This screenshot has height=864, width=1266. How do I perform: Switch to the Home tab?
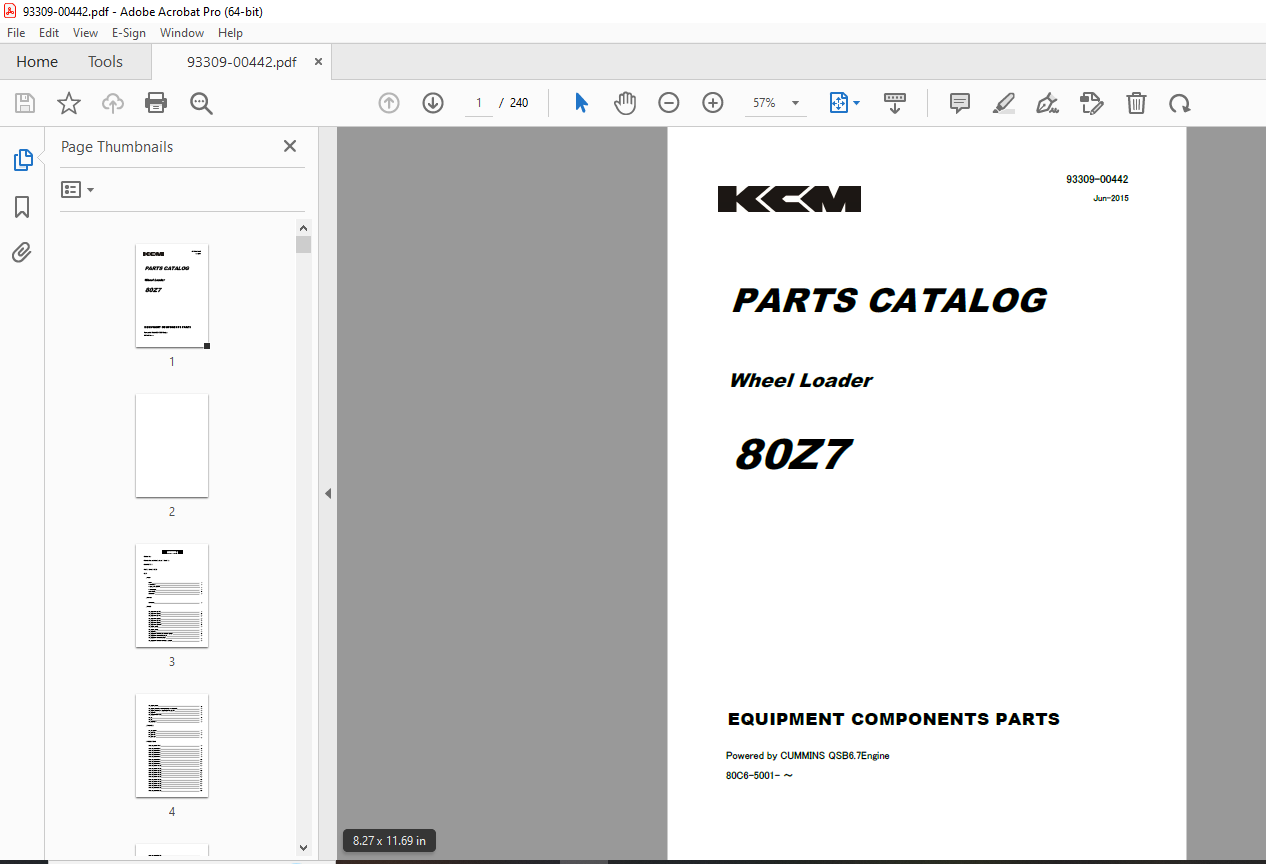37,62
